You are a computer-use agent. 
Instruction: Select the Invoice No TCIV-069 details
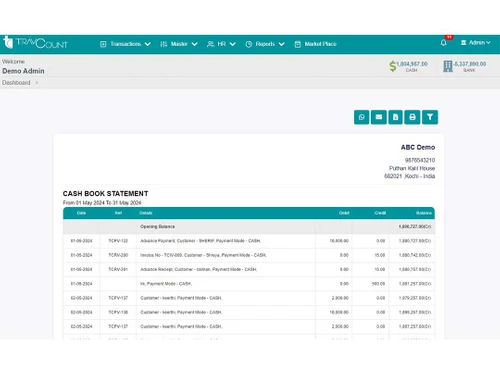[203, 255]
